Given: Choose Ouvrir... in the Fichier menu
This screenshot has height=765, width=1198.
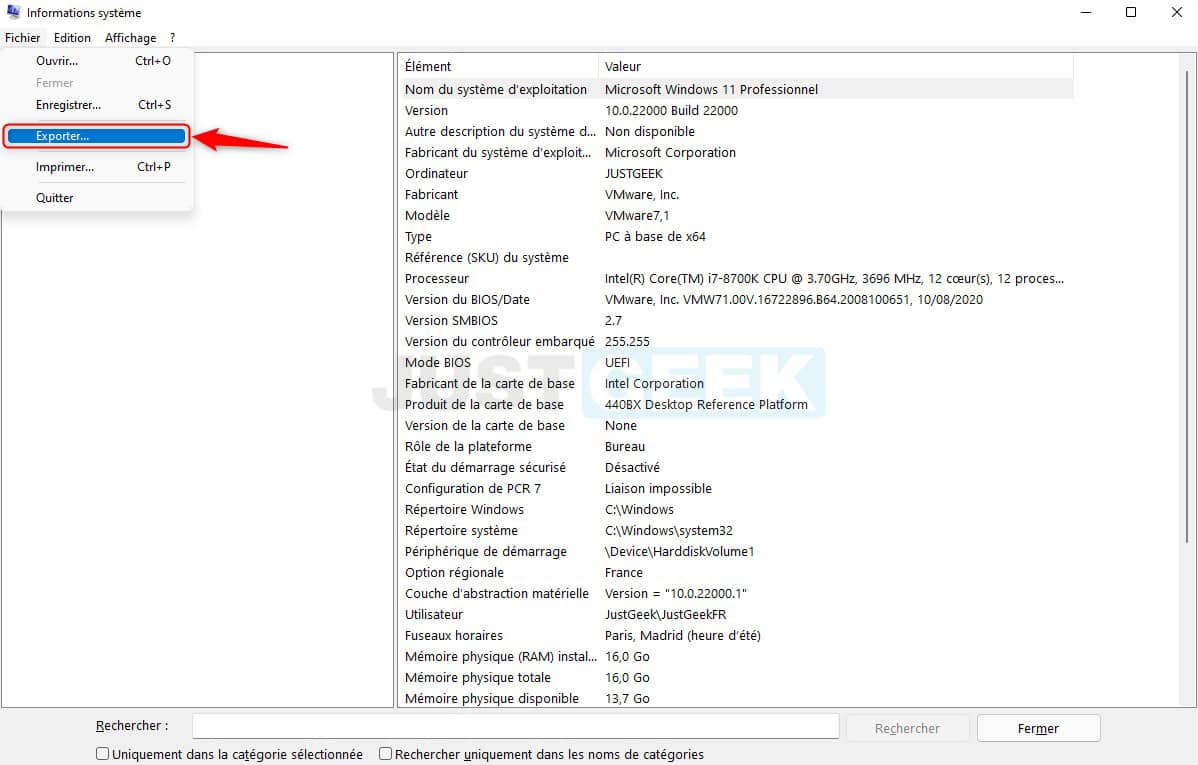Looking at the screenshot, I should [x=97, y=61].
